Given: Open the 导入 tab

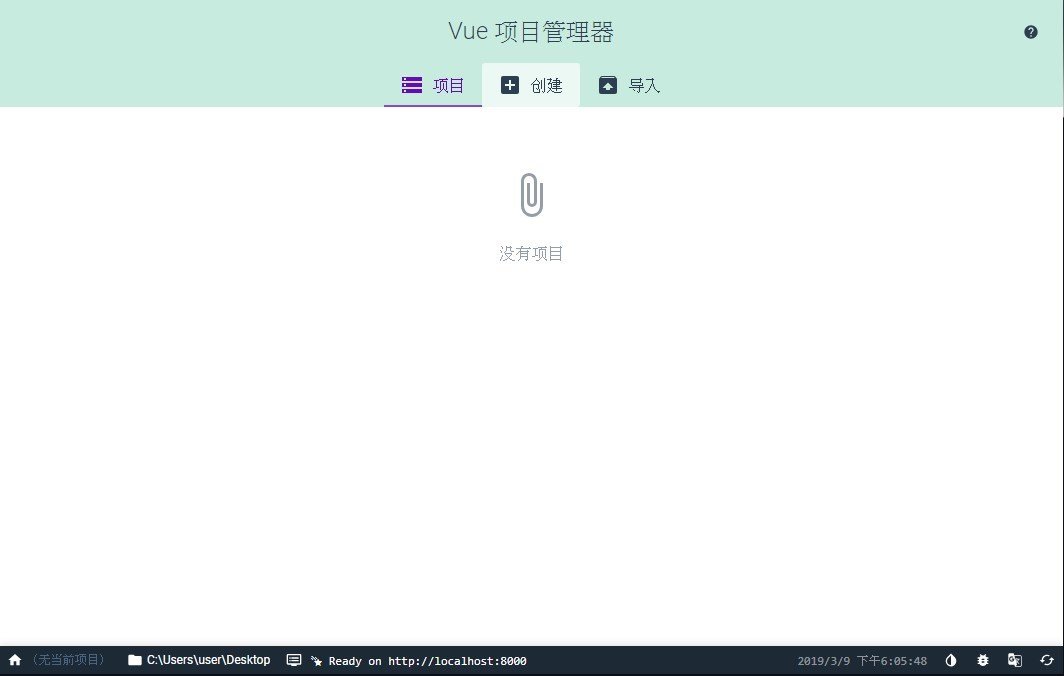Looking at the screenshot, I should [628, 85].
